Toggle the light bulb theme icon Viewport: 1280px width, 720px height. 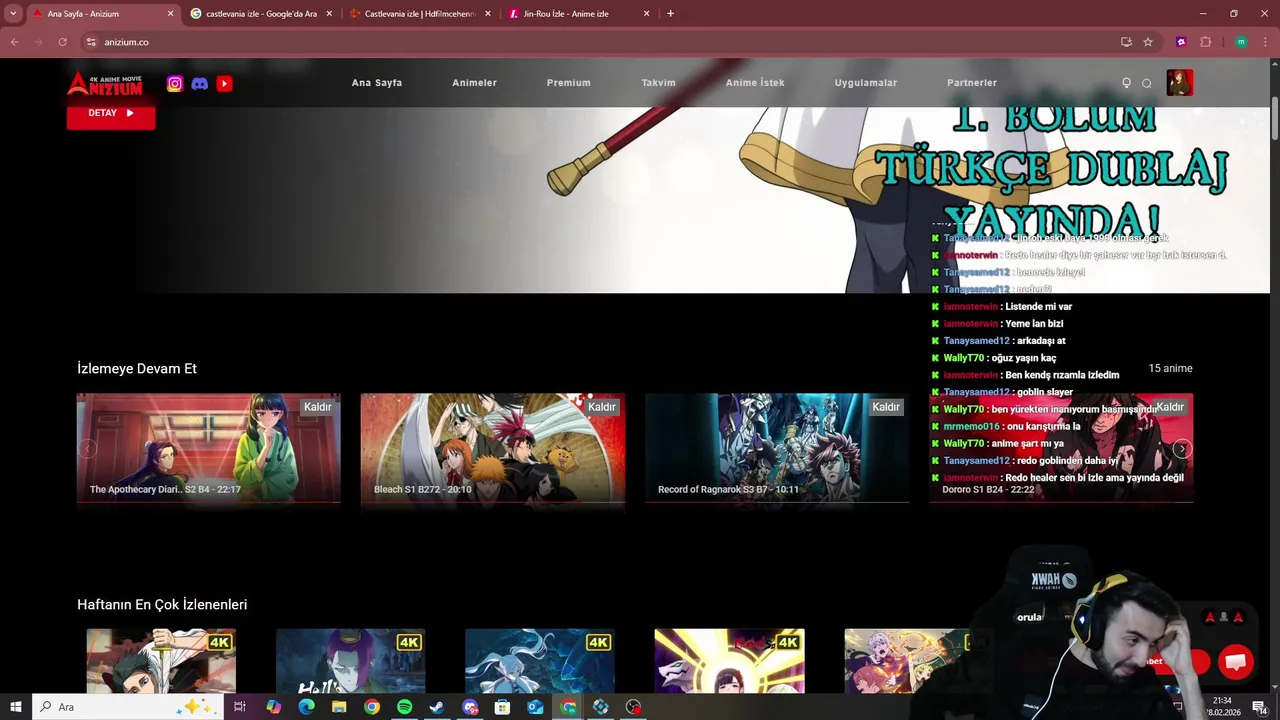[x=1126, y=83]
